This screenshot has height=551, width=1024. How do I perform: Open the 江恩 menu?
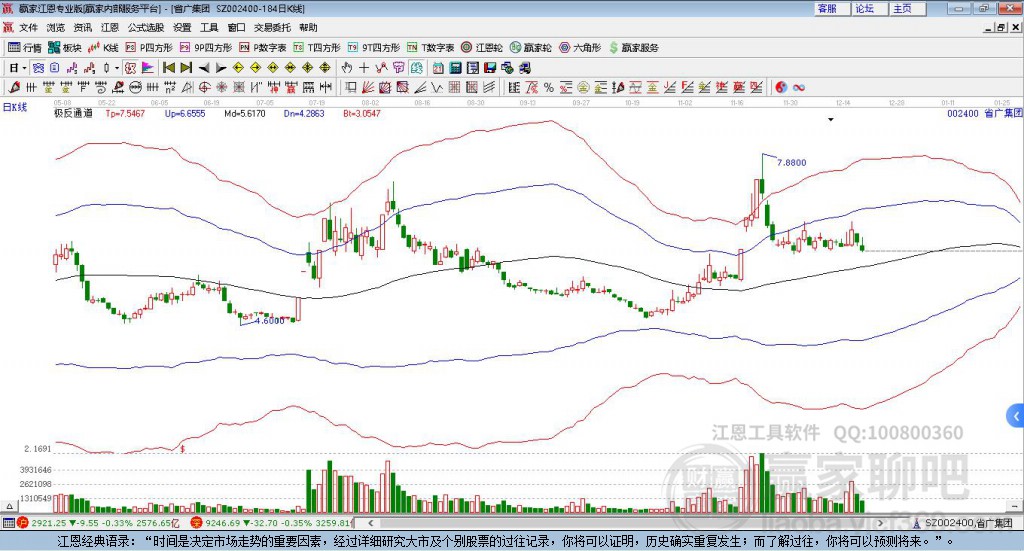(x=110, y=27)
